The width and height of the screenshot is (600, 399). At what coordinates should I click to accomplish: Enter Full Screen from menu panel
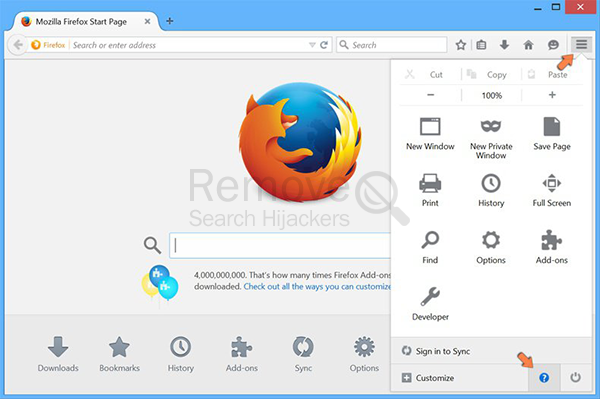coord(552,190)
